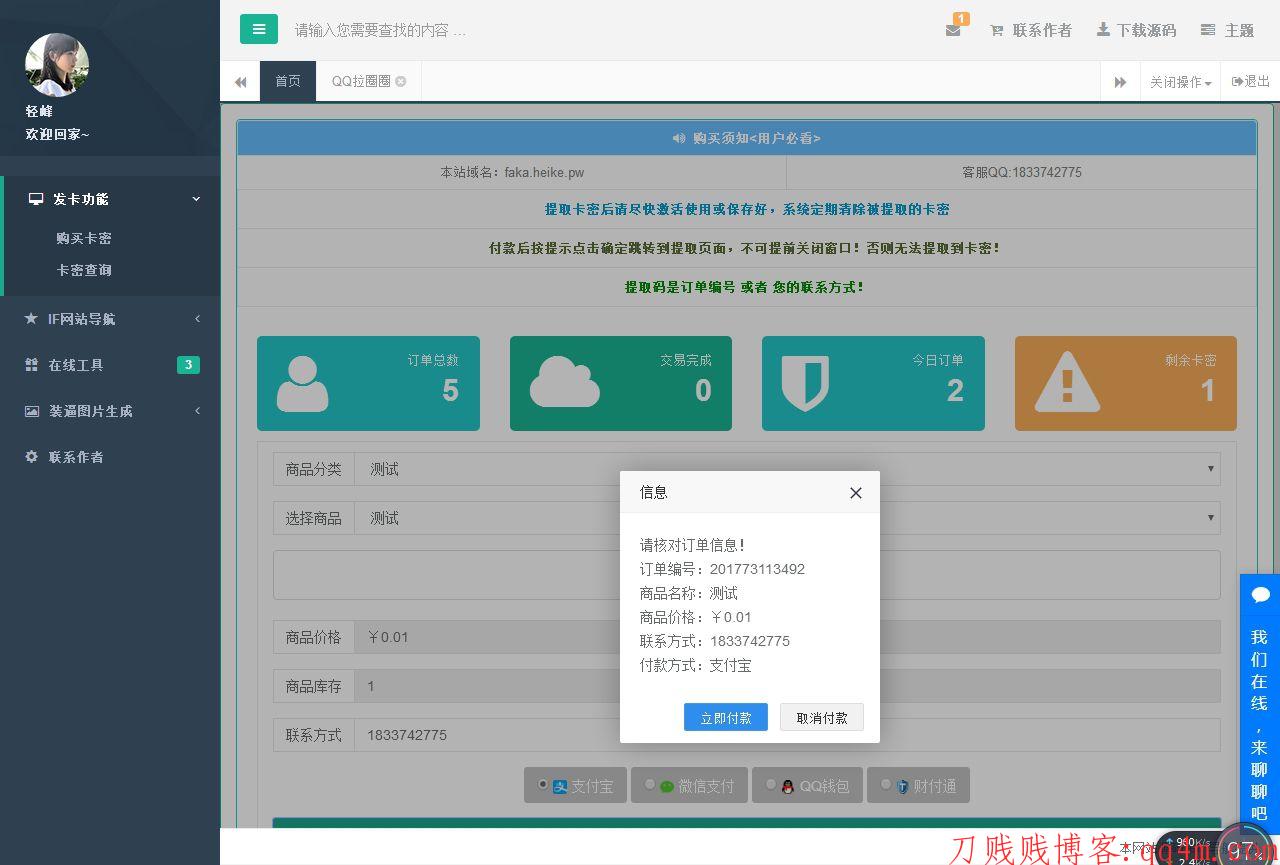This screenshot has width=1280, height=865.
Task: Click the download icon beside 下载源码
Action: (x=1103, y=29)
